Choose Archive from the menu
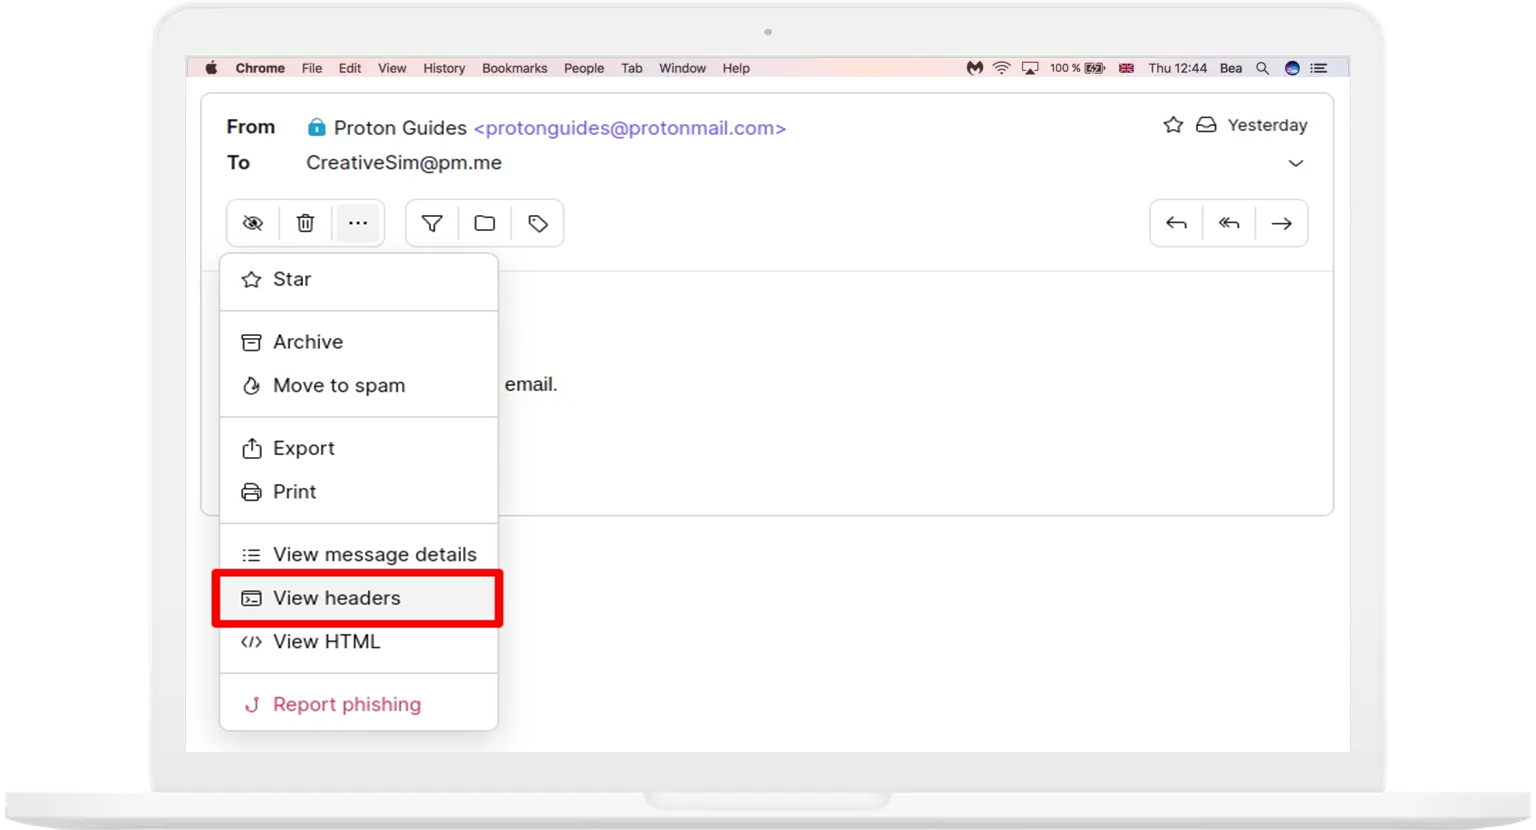 (x=359, y=342)
